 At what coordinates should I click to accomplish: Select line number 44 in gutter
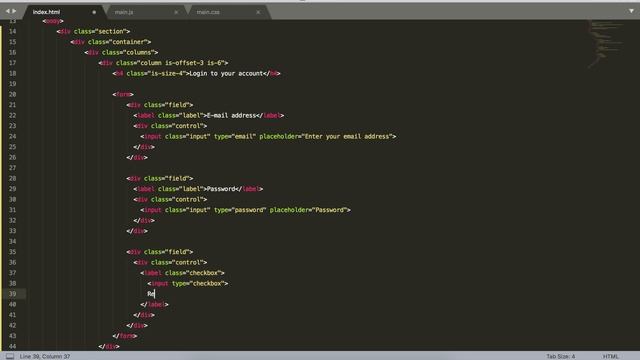point(12,346)
